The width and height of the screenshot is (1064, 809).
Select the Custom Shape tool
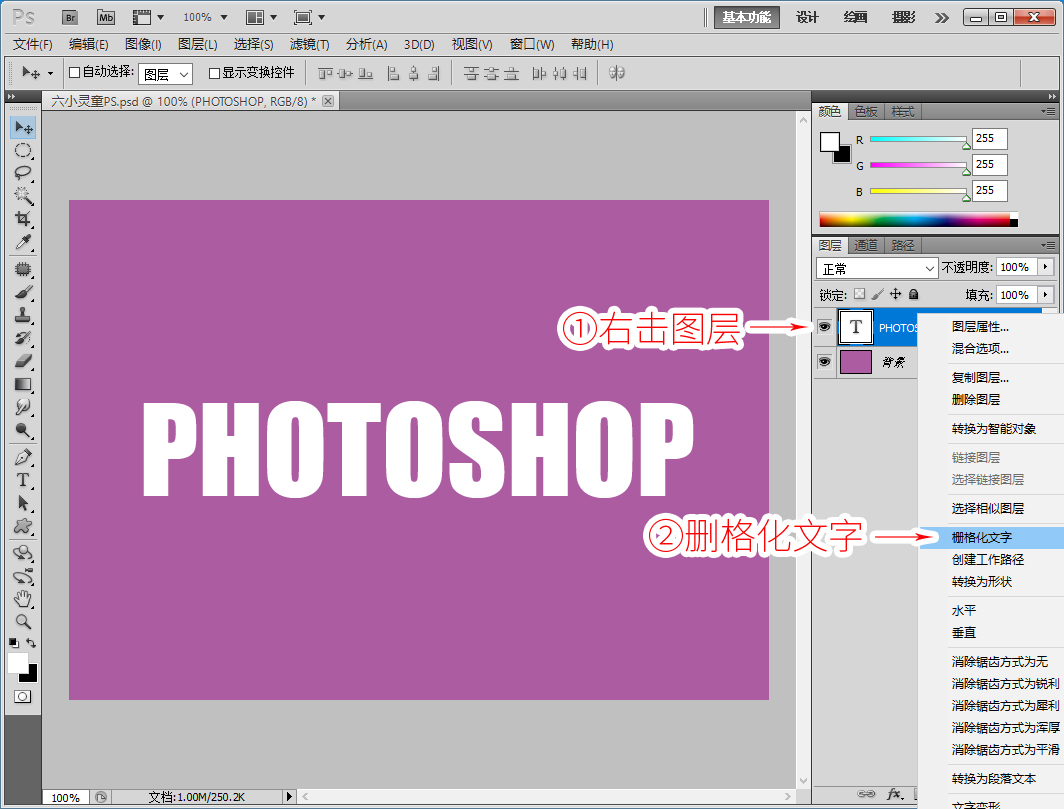(x=23, y=526)
